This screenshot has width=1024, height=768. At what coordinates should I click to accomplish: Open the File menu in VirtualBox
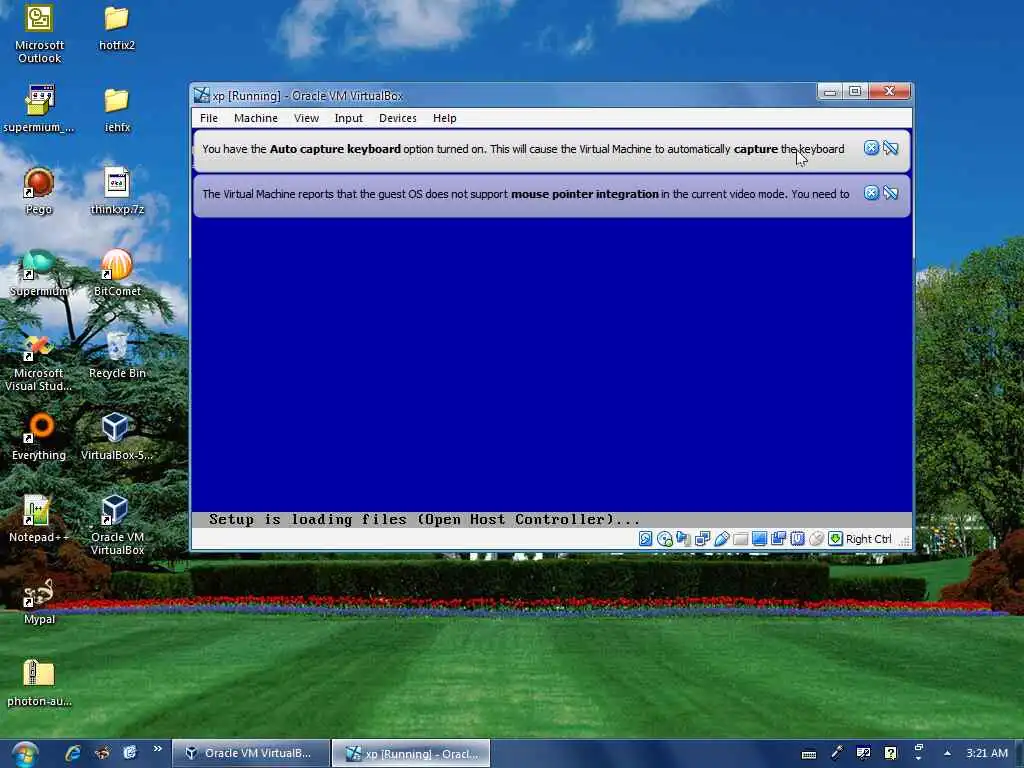point(209,118)
